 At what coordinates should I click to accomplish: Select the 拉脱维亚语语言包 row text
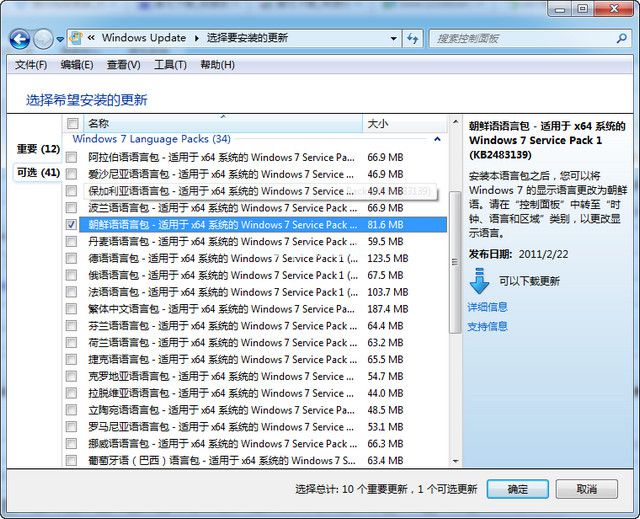(x=221, y=393)
